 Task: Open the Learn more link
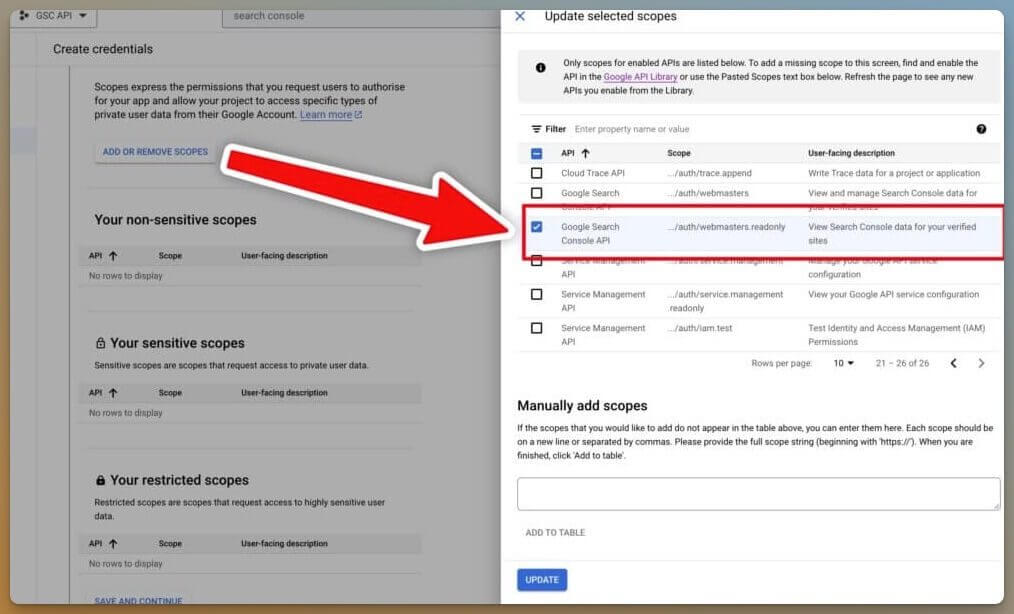[x=330, y=115]
